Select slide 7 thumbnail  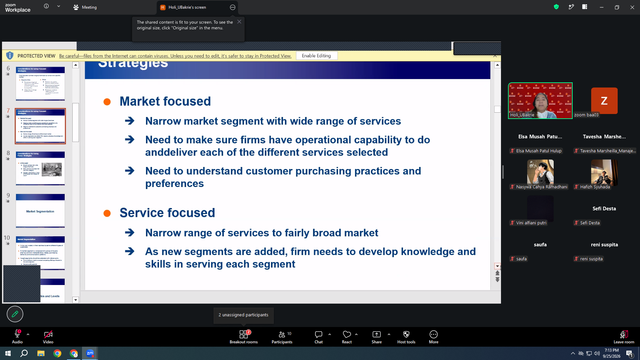(x=40, y=126)
